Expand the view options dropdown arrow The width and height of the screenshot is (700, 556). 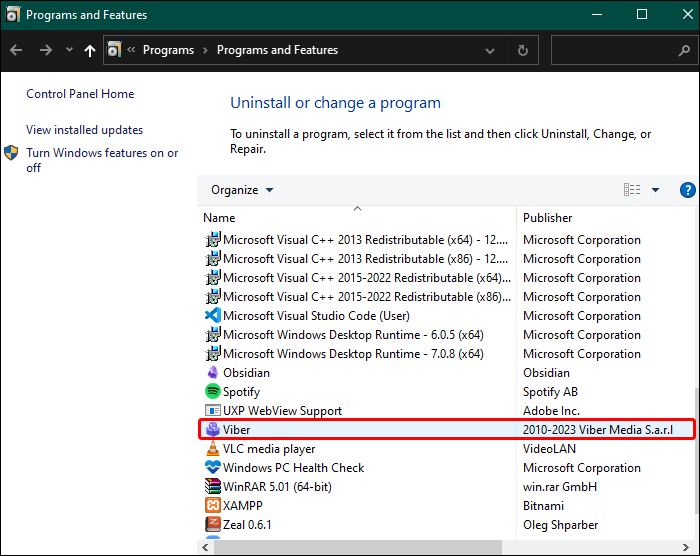coord(656,190)
